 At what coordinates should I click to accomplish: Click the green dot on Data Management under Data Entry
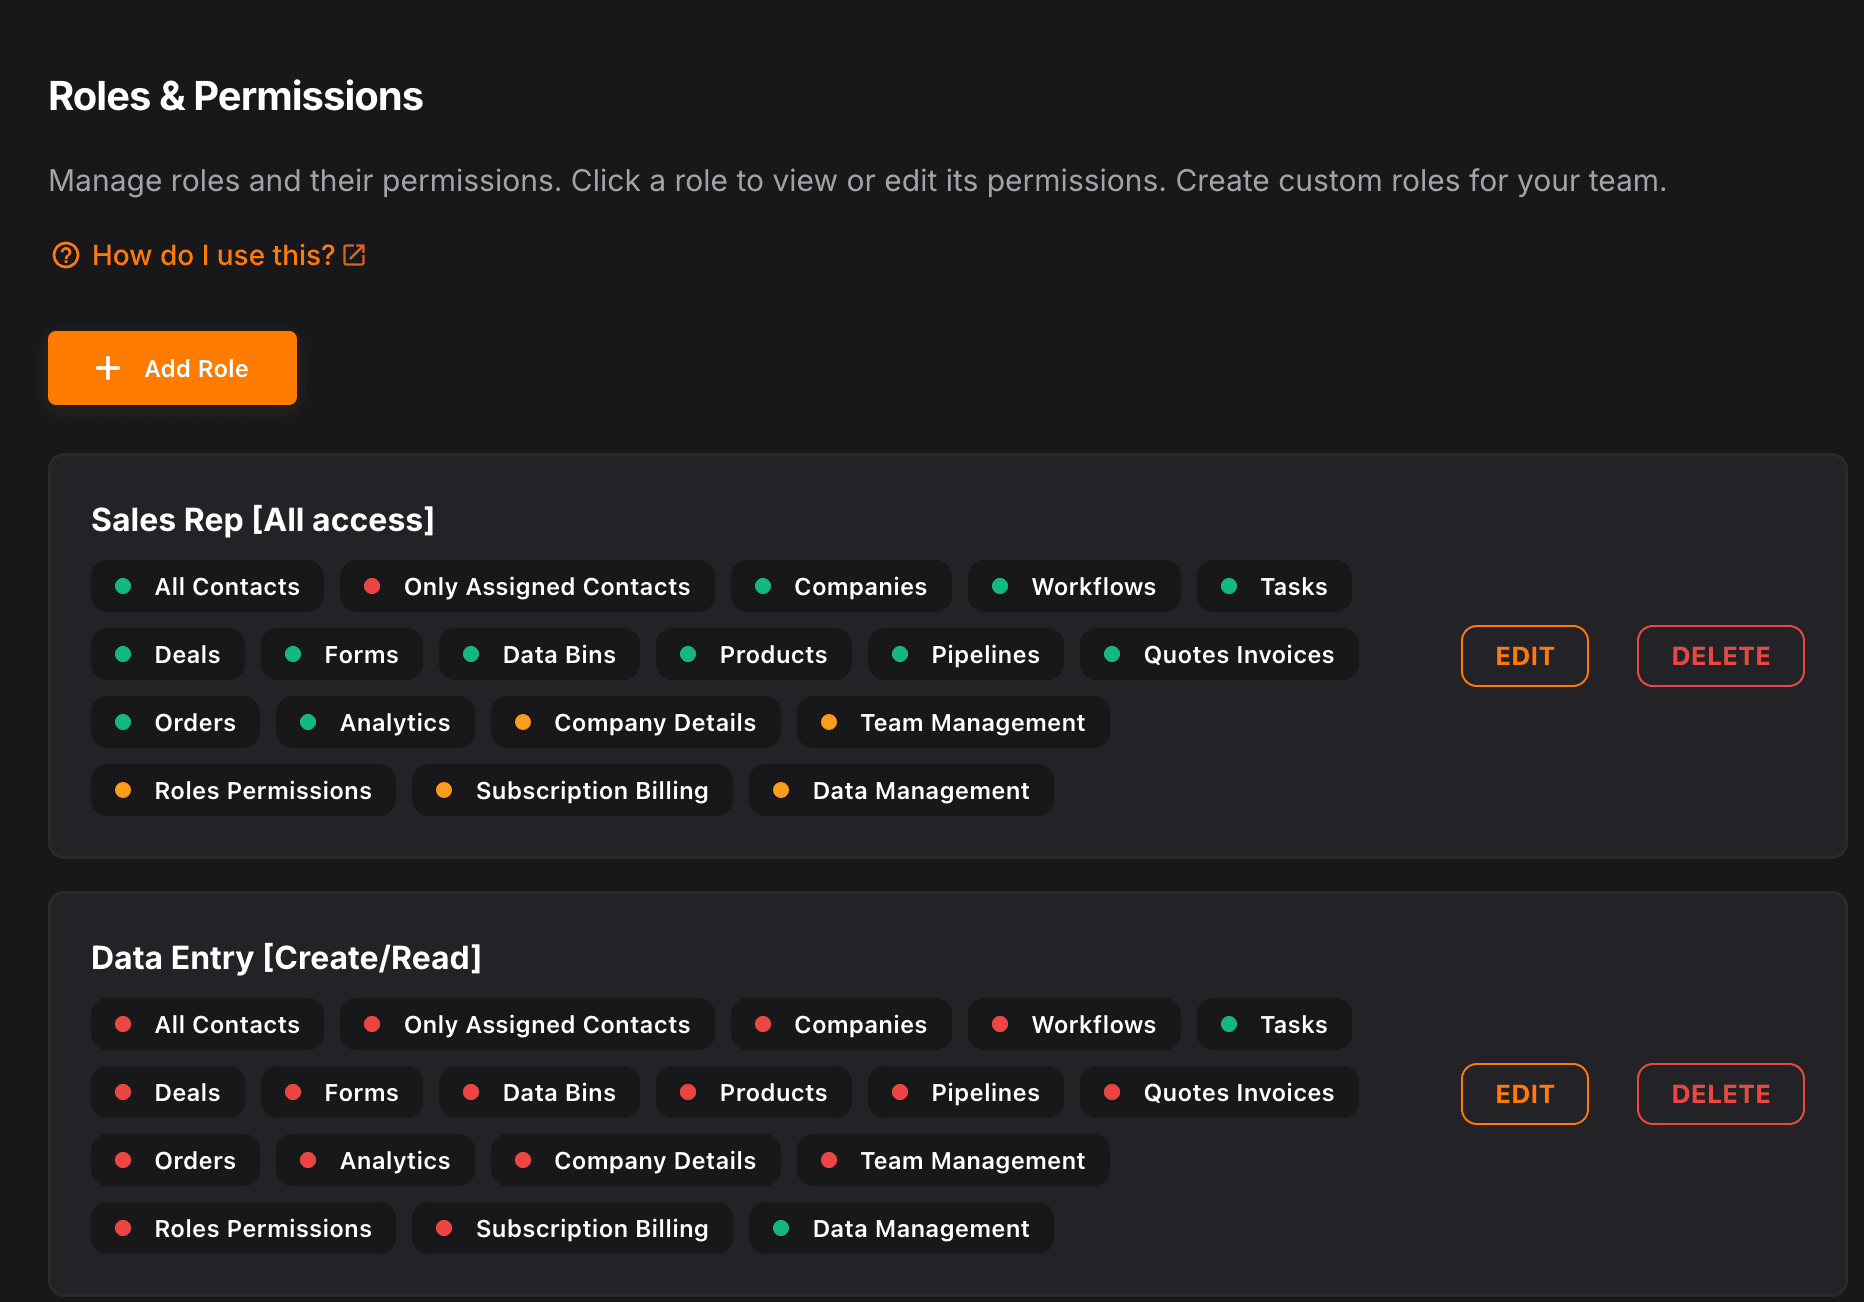pos(783,1228)
